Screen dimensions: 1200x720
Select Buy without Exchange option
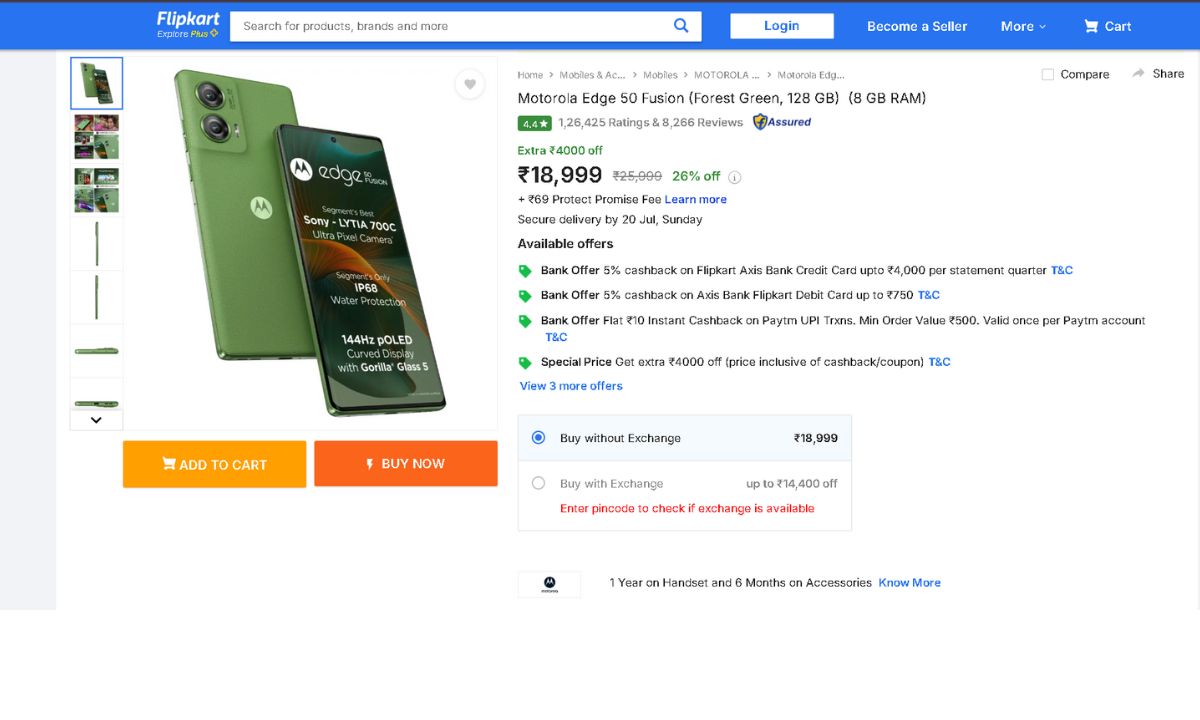[539, 438]
